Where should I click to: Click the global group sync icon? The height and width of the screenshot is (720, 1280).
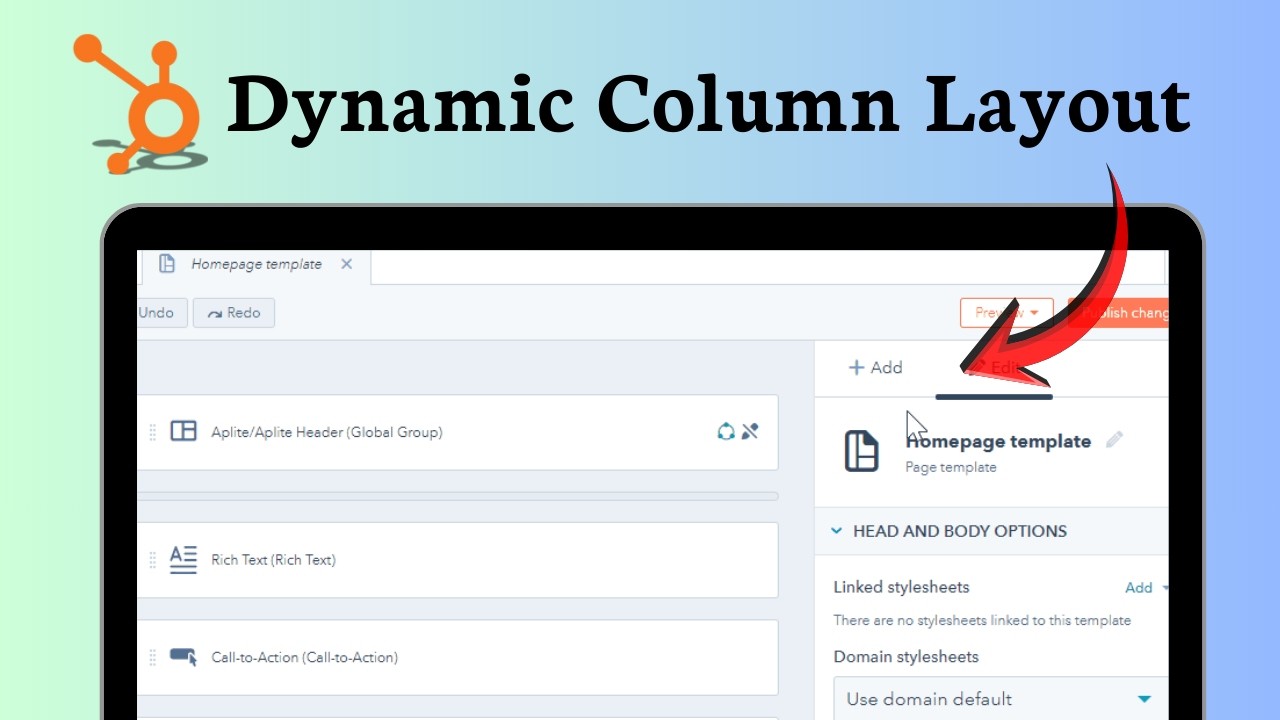tap(726, 431)
